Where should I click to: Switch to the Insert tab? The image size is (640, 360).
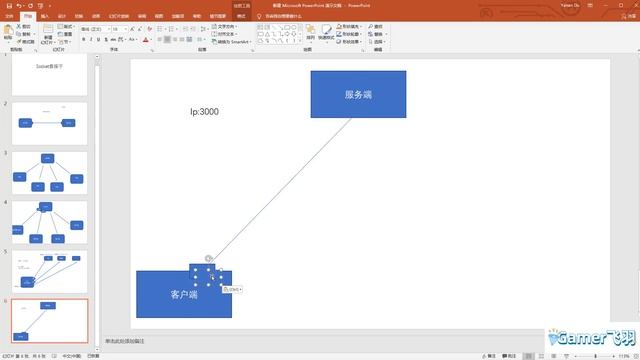pos(45,16)
